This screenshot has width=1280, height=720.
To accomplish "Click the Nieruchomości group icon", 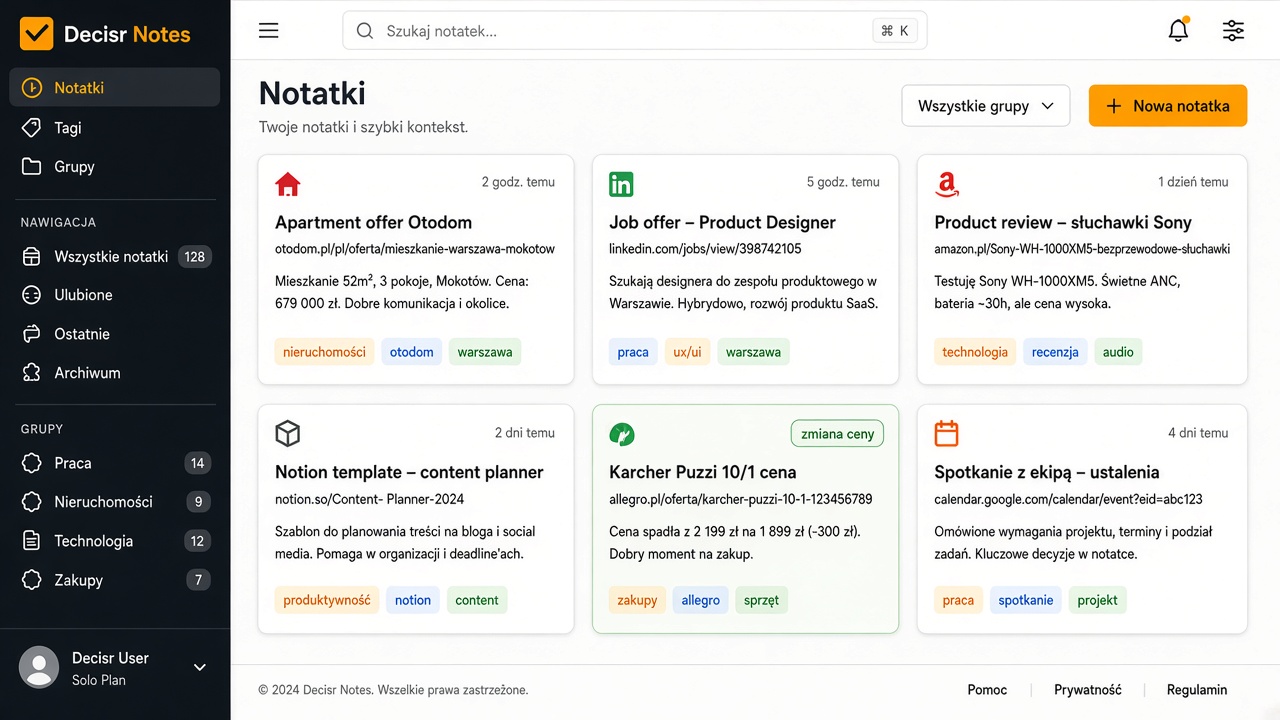I will coord(32,502).
